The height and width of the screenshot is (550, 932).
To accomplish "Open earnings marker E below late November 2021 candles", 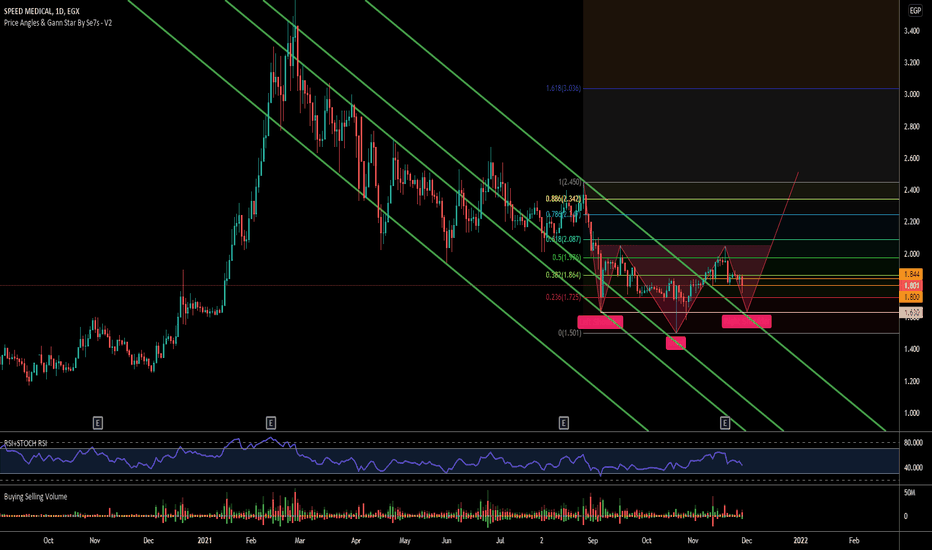I will 725,423.
